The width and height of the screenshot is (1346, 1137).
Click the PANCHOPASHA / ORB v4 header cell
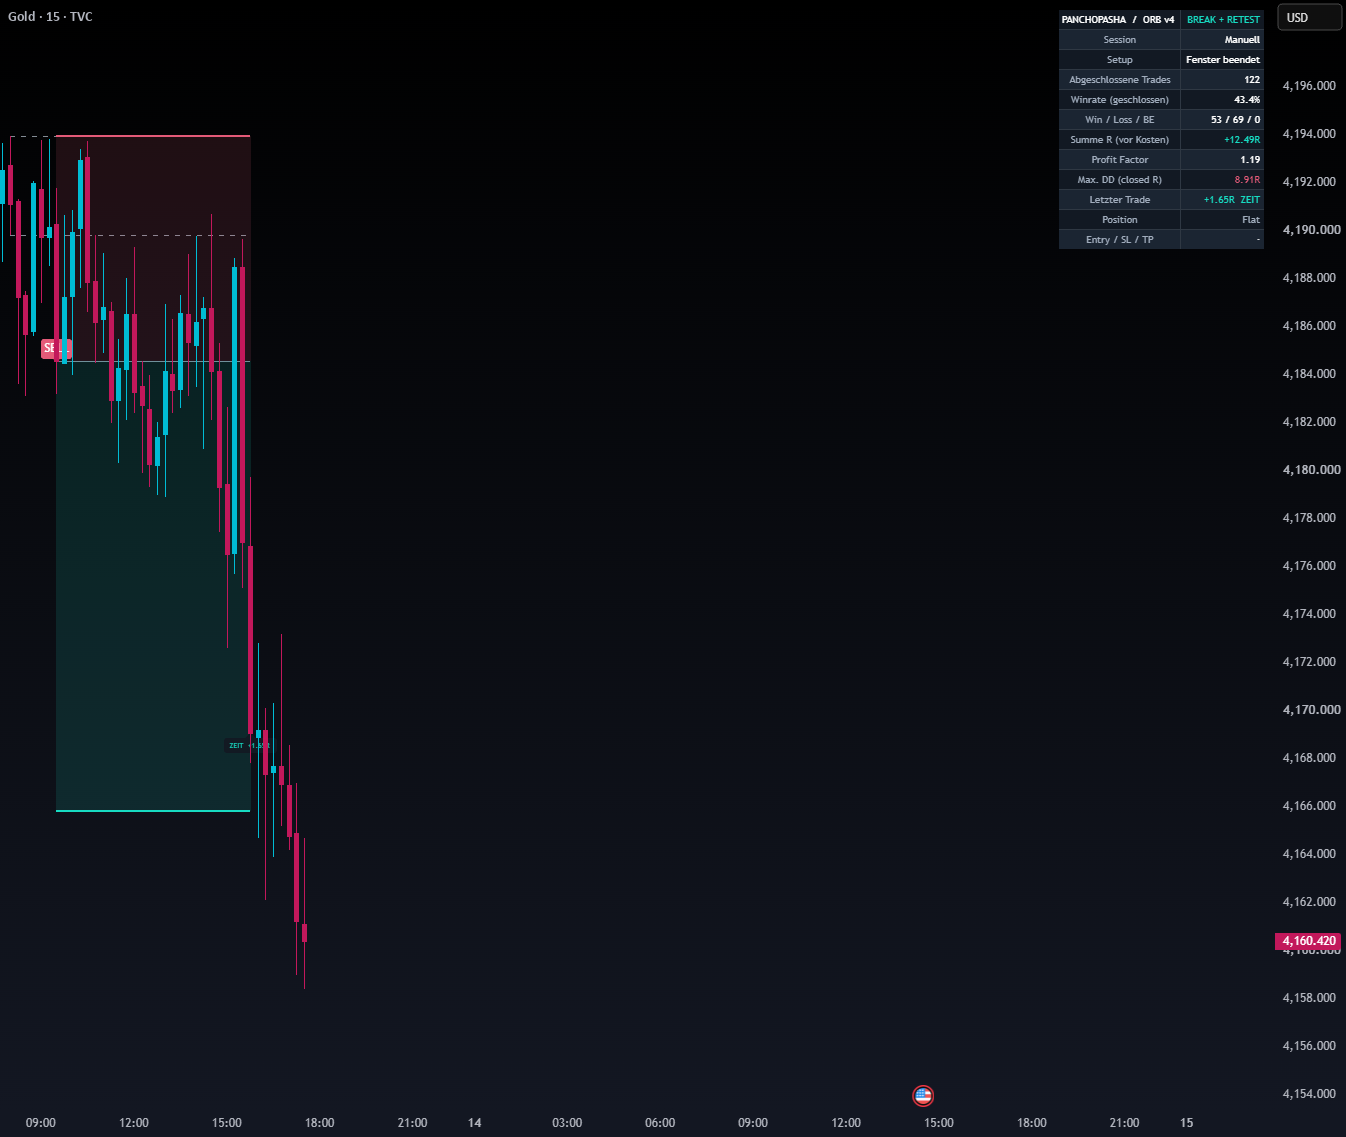[x=1119, y=20]
